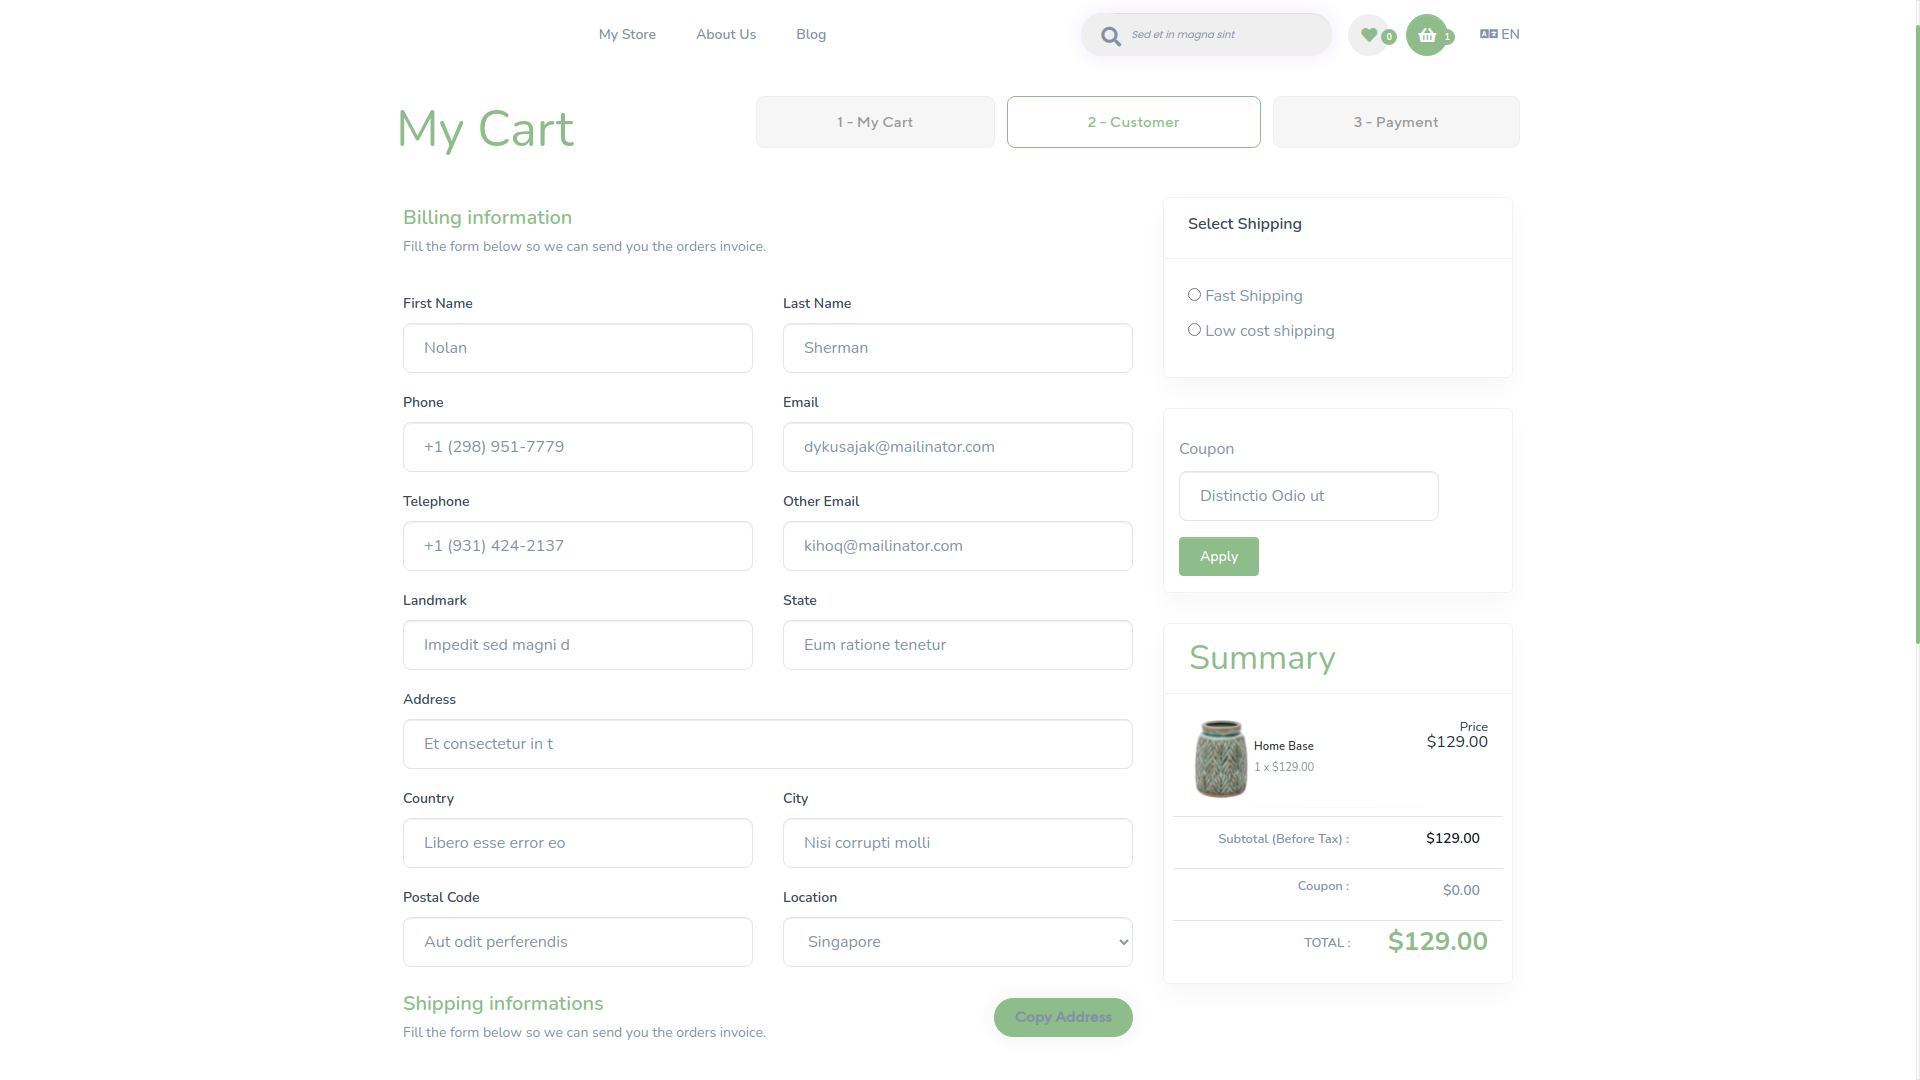Go to the 1 - My Cart step tab
Image resolution: width=1920 pixels, height=1080 pixels.
pyautogui.click(x=875, y=122)
